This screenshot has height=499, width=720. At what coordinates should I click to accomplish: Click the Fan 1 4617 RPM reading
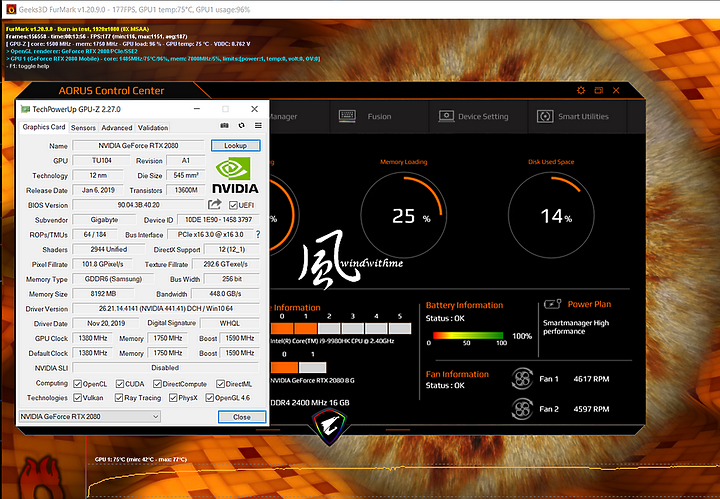(x=591, y=379)
